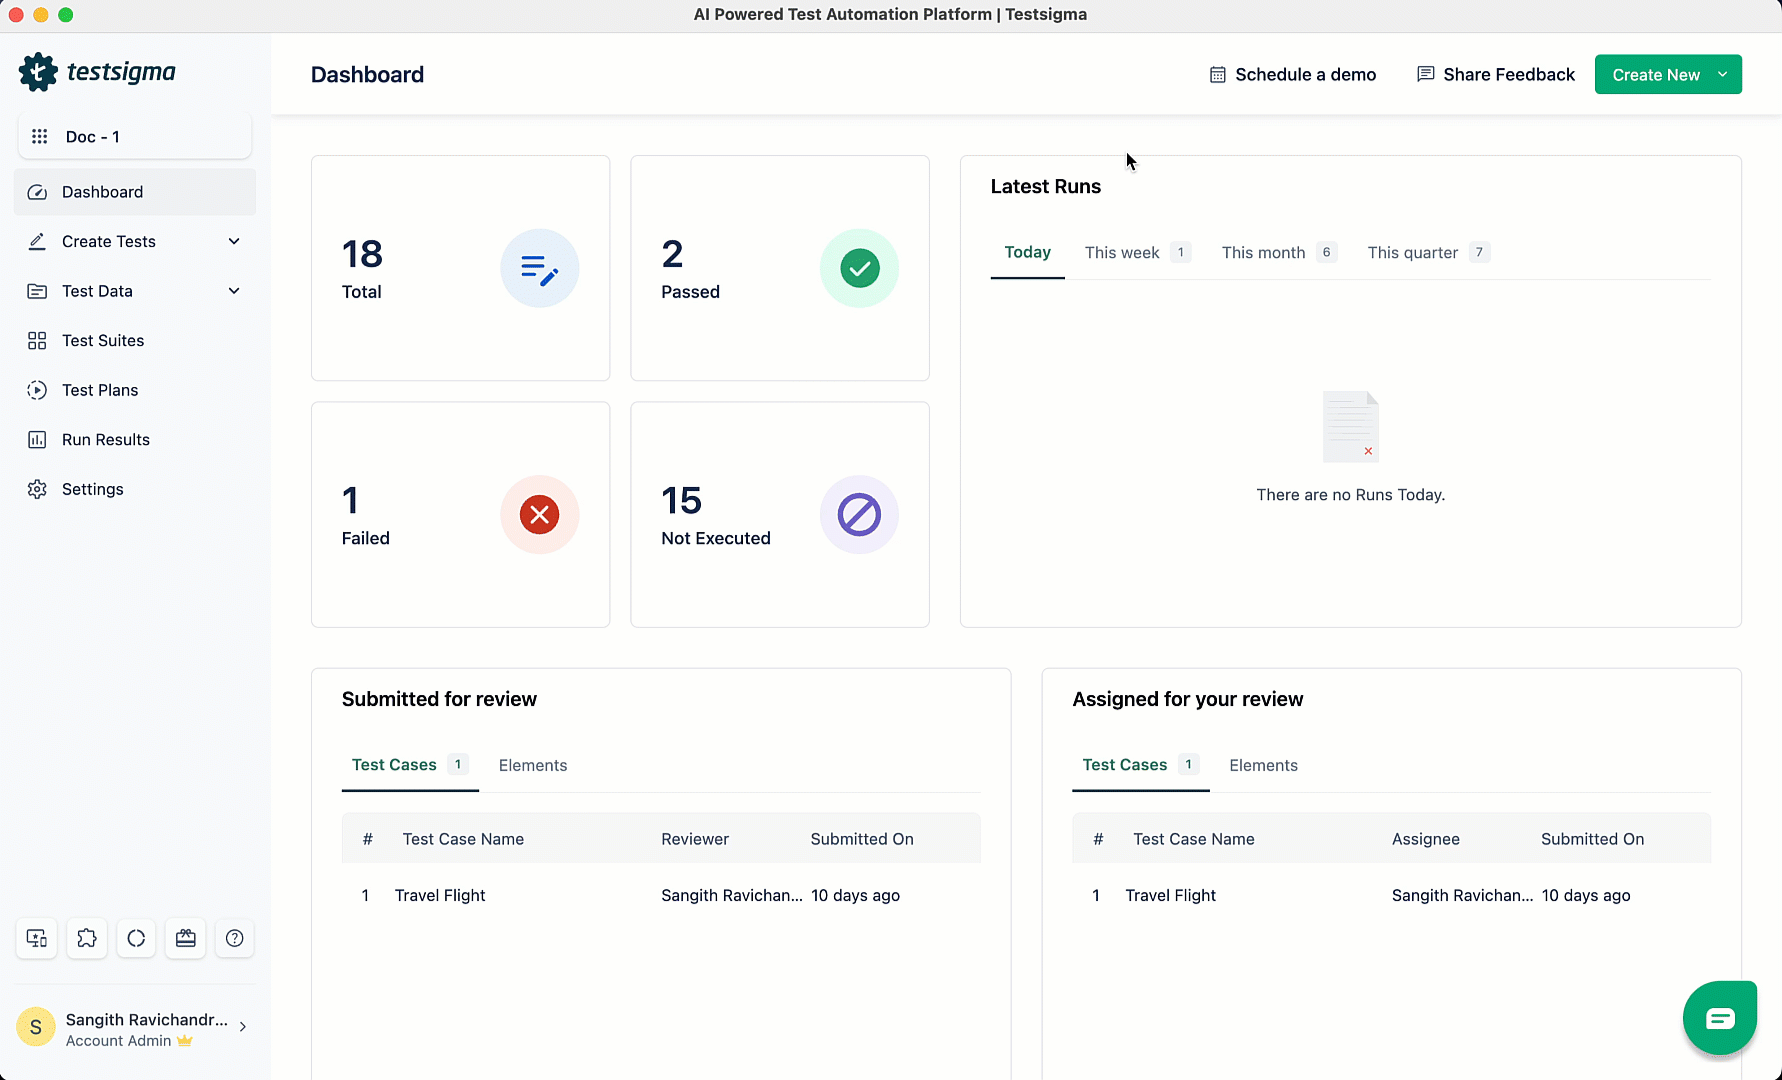Click the Schedule a demo calendar icon
This screenshot has height=1080, width=1782.
tap(1217, 74)
